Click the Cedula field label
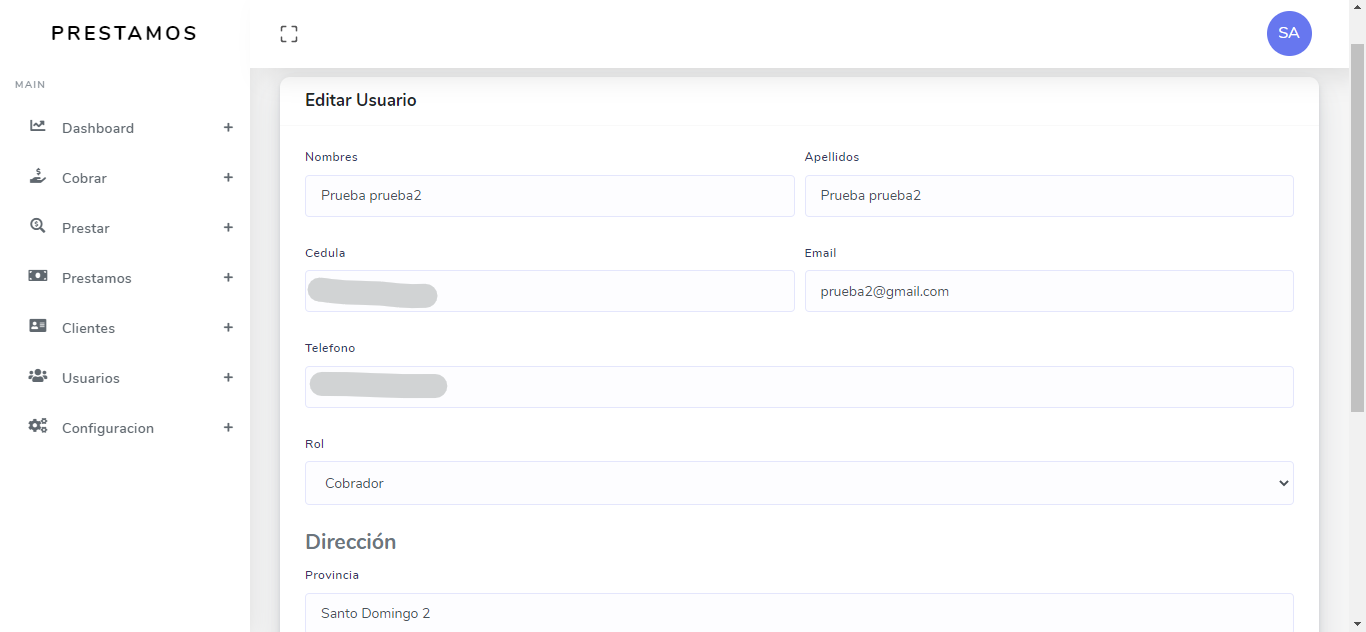 click(325, 253)
